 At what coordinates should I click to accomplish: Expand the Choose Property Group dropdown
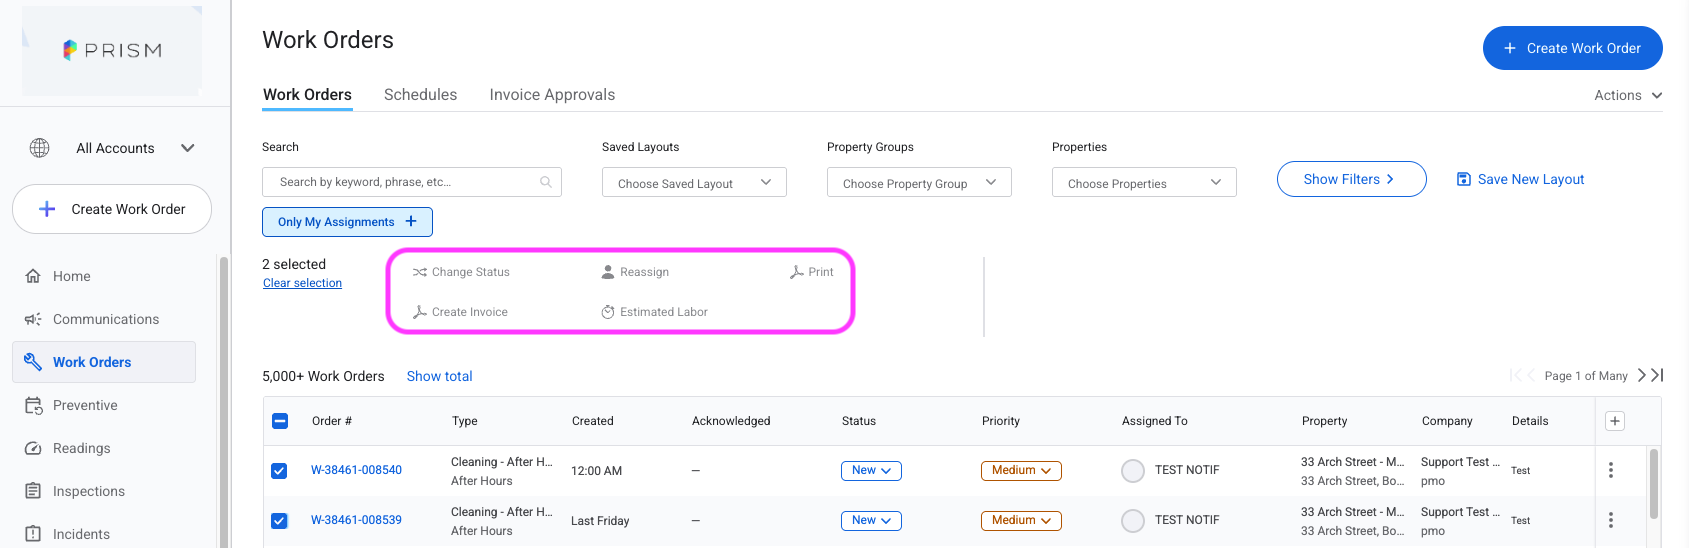click(x=919, y=182)
